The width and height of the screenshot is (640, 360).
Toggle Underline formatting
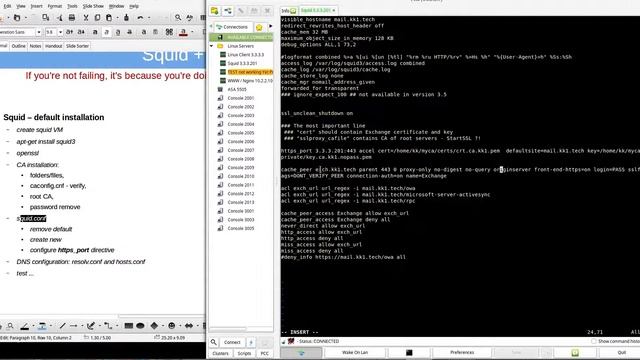click(x=118, y=32)
